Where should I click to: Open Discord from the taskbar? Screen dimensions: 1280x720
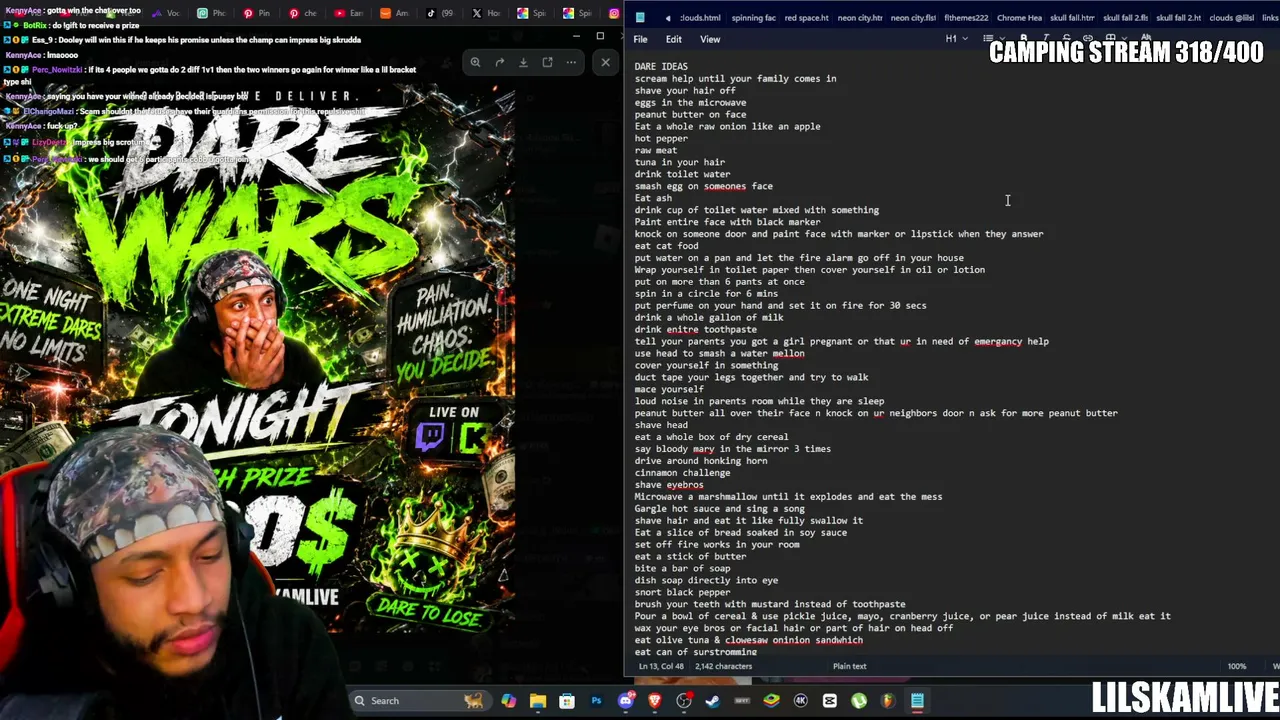pyautogui.click(x=626, y=701)
